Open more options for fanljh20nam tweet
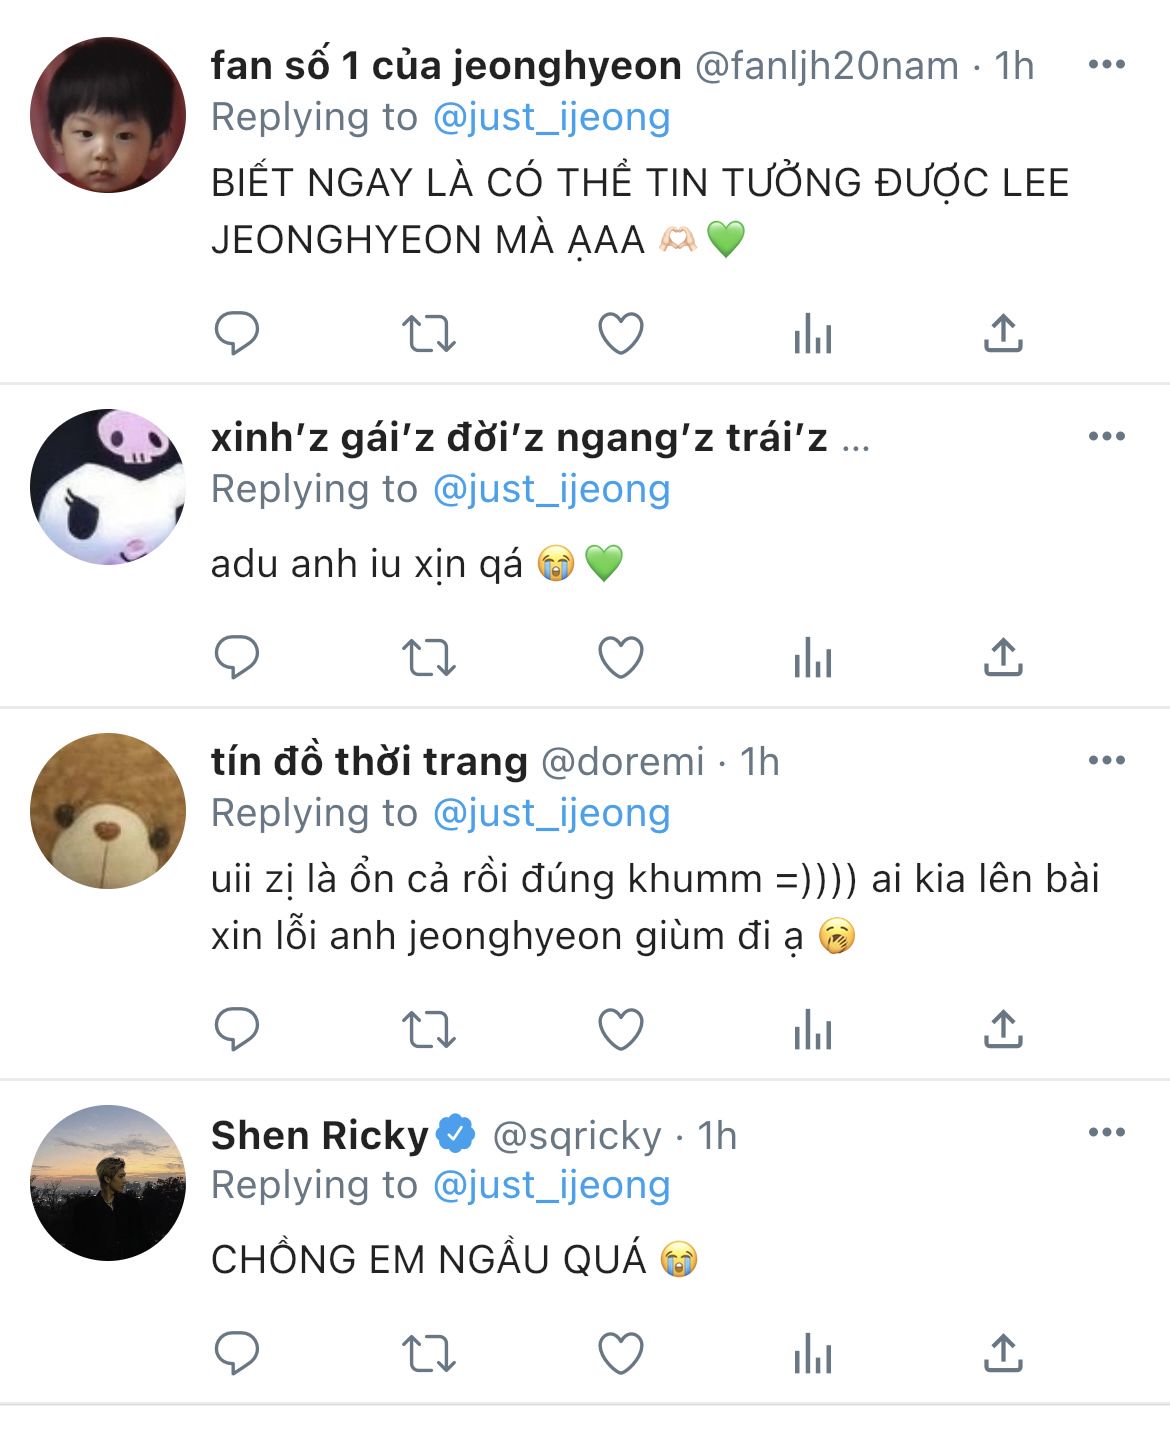The width and height of the screenshot is (1170, 1433). point(1107,65)
